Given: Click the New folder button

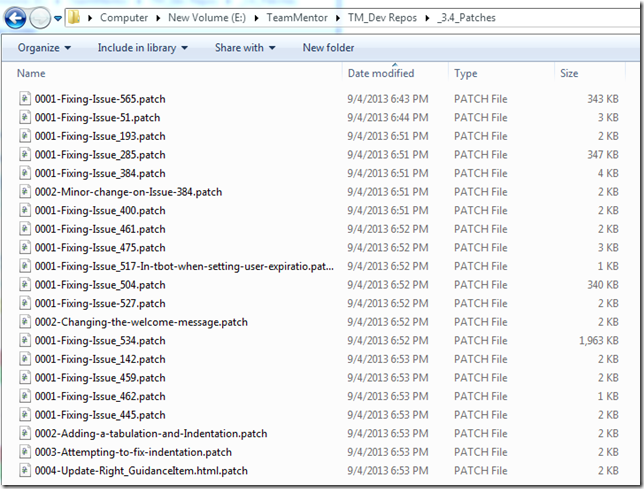Looking at the screenshot, I should 328,47.
